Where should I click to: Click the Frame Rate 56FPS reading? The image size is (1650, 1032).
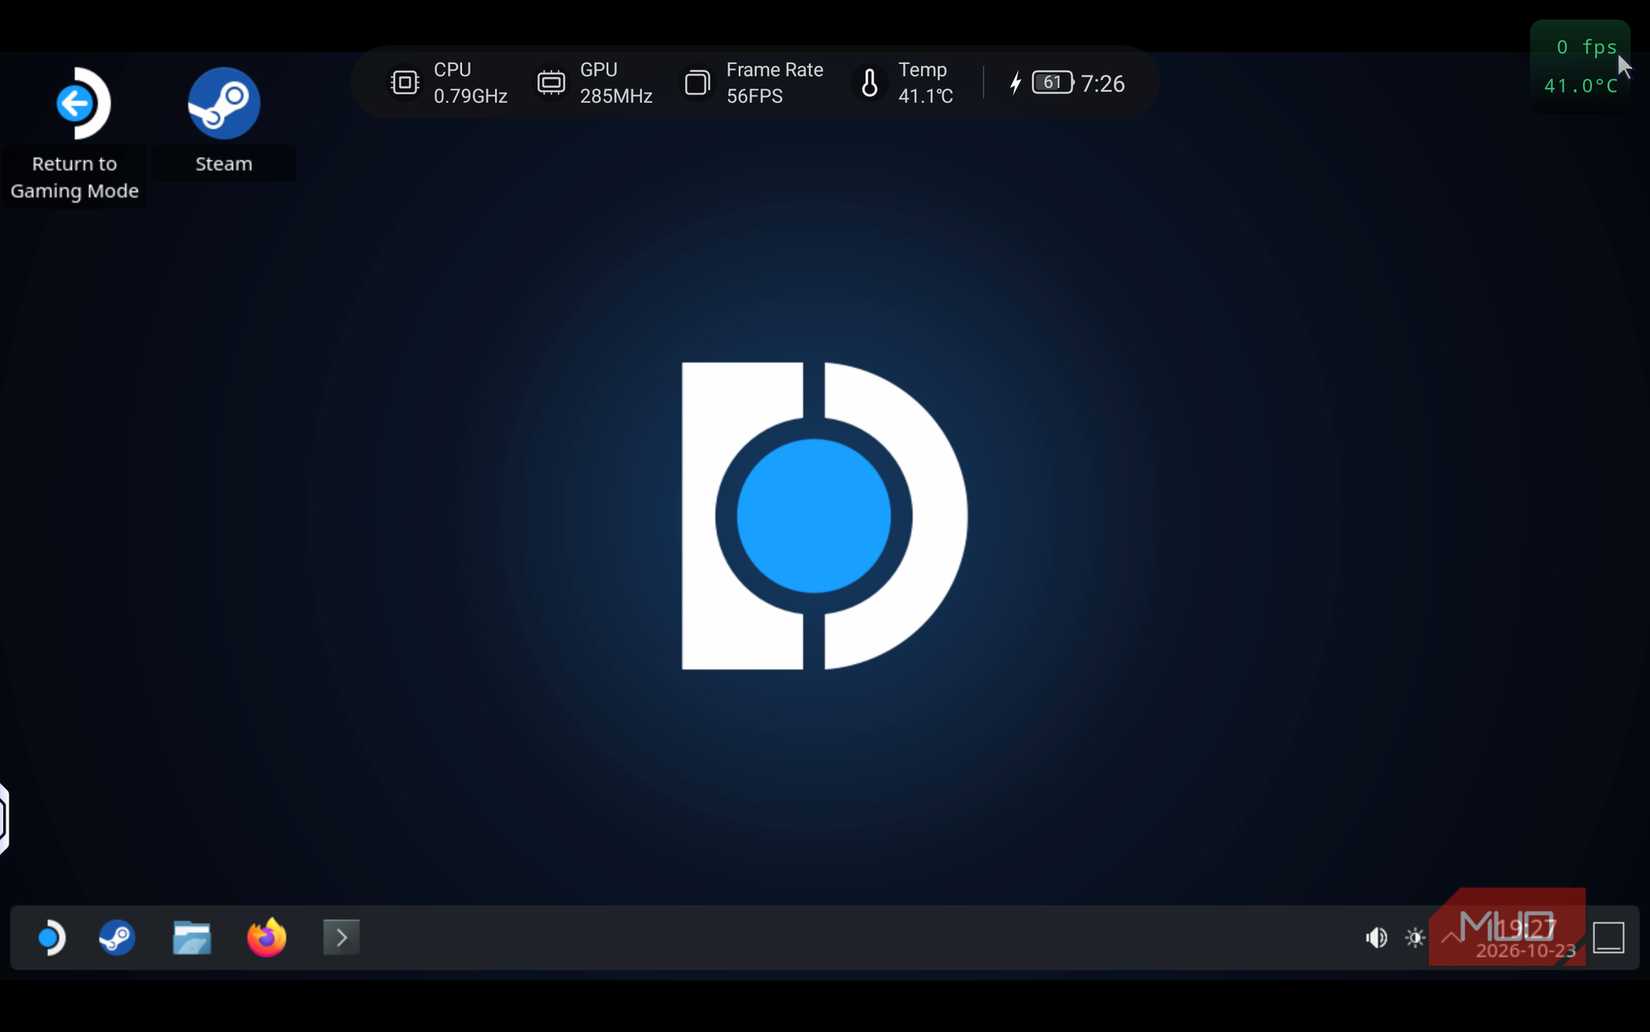775,83
